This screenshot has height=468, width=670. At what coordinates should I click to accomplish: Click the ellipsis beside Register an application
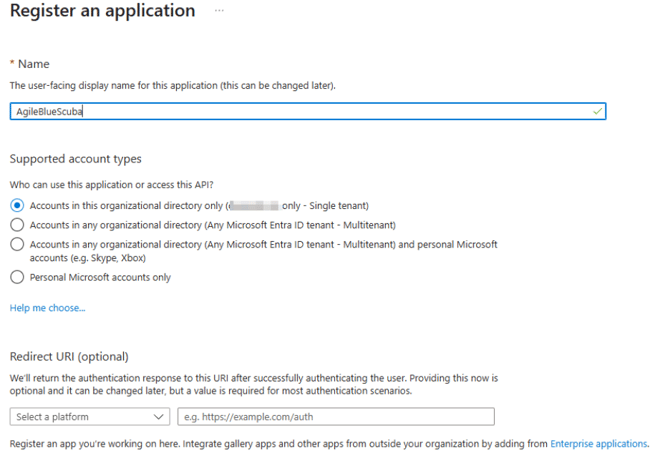point(219,11)
